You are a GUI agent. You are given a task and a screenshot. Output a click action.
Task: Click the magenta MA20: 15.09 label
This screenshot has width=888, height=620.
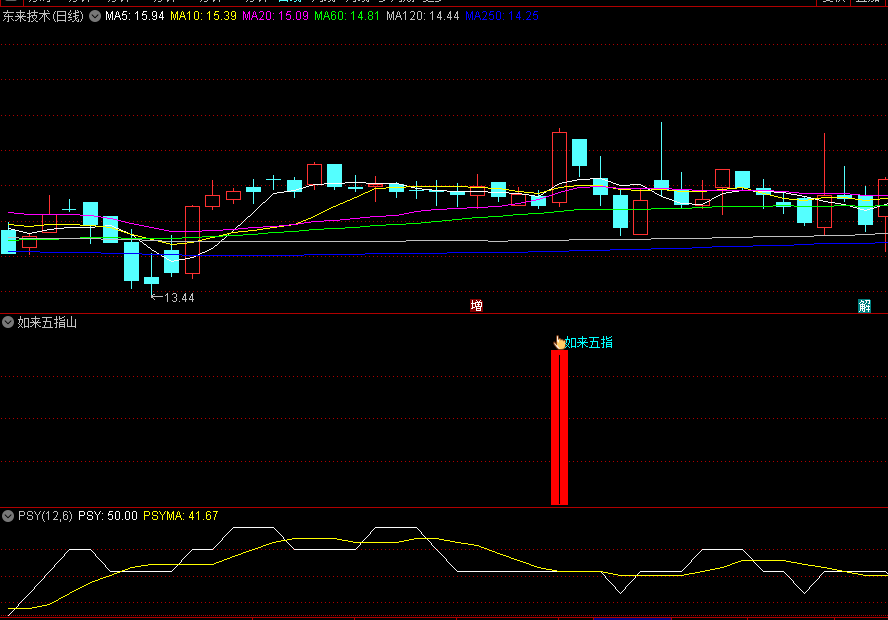[275, 16]
